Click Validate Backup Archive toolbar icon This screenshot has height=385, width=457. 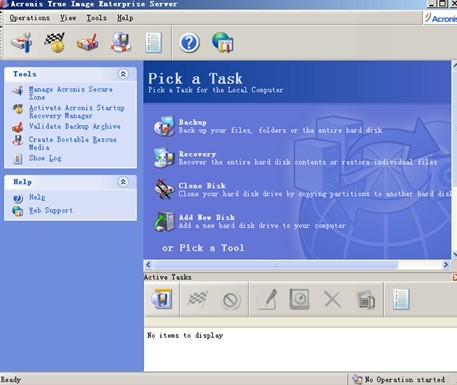coord(88,42)
